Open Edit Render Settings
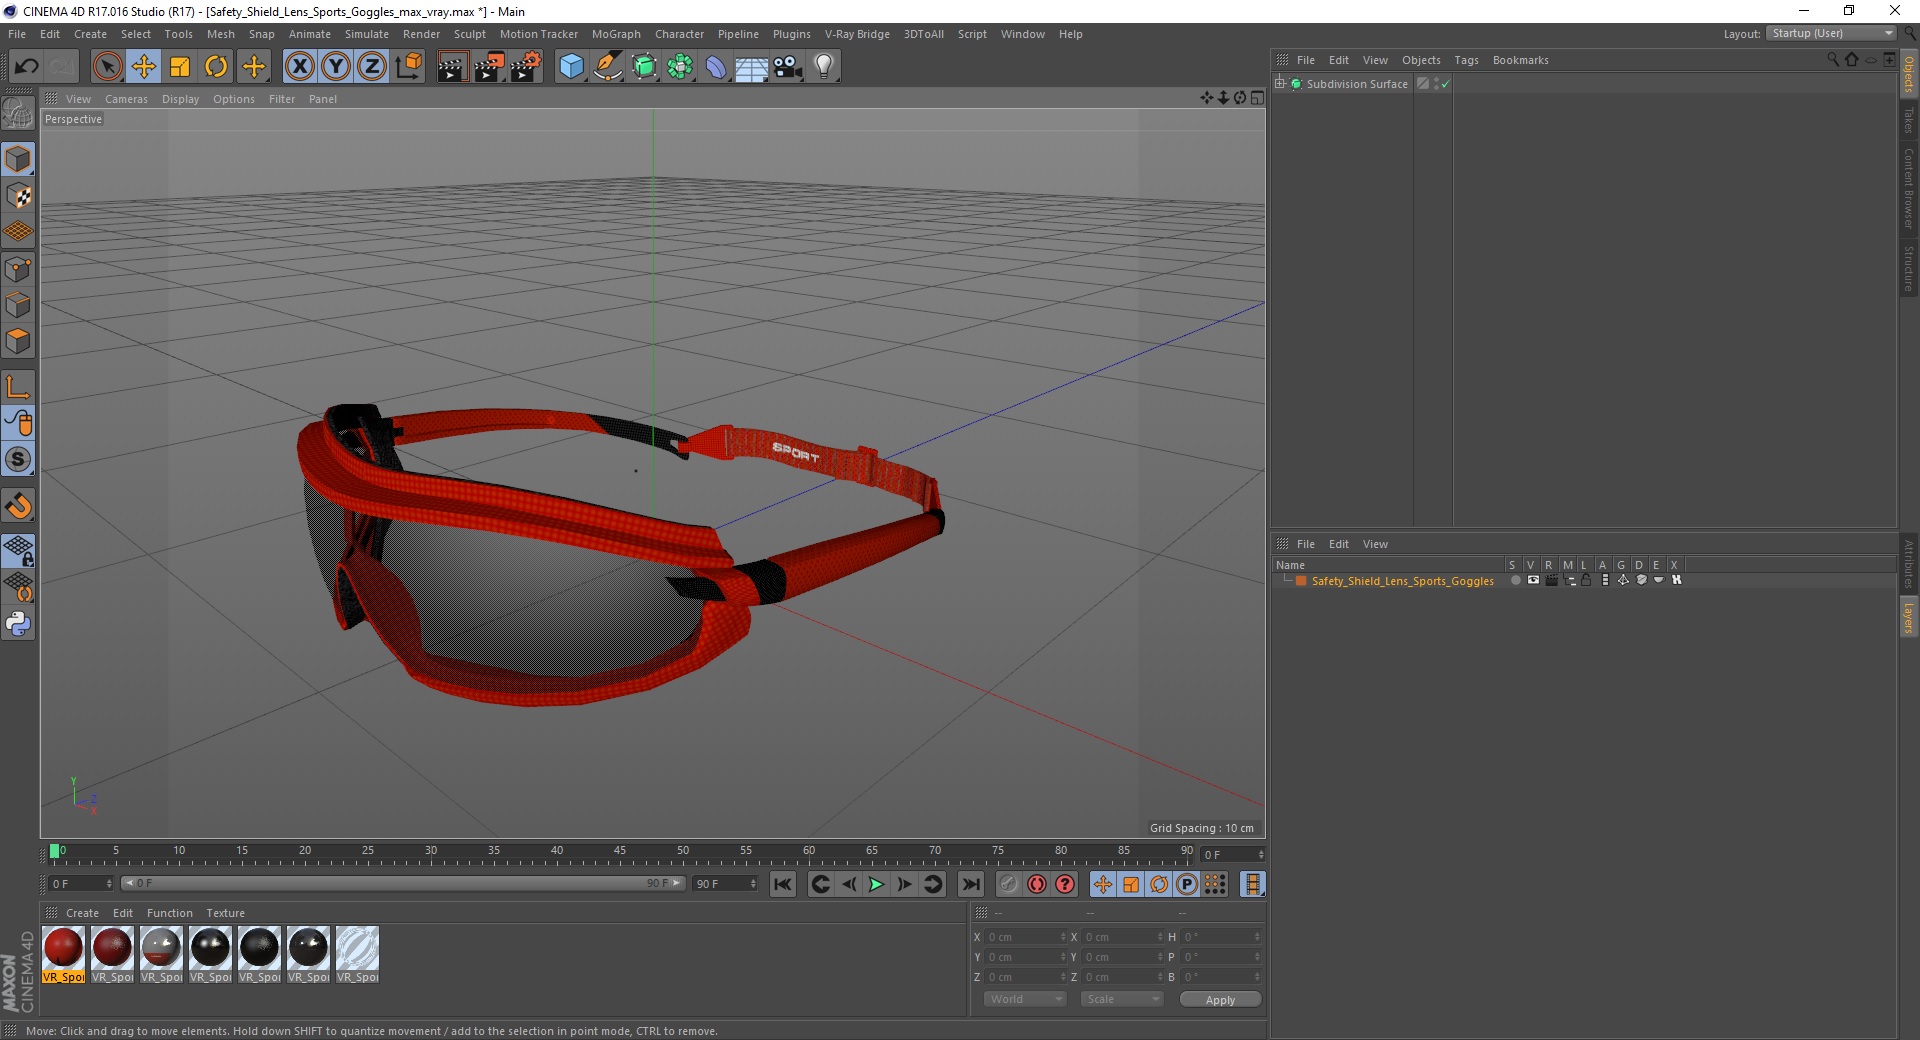 pyautogui.click(x=526, y=67)
